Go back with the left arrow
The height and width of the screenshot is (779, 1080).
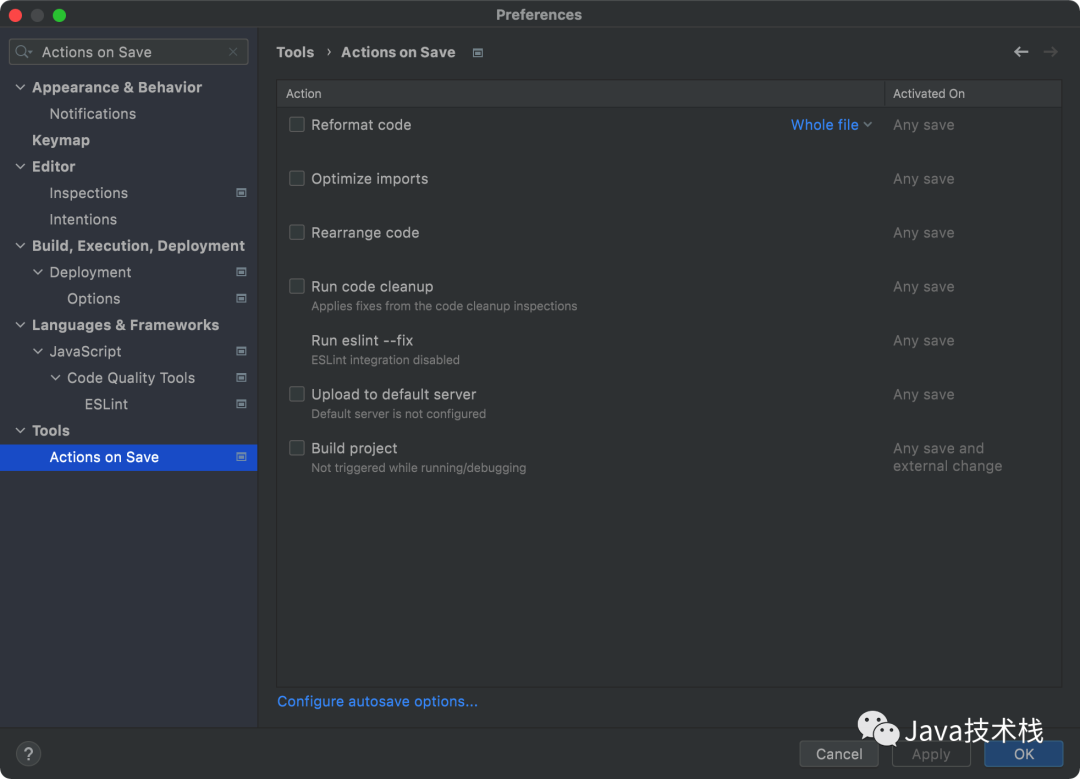pos(1021,52)
